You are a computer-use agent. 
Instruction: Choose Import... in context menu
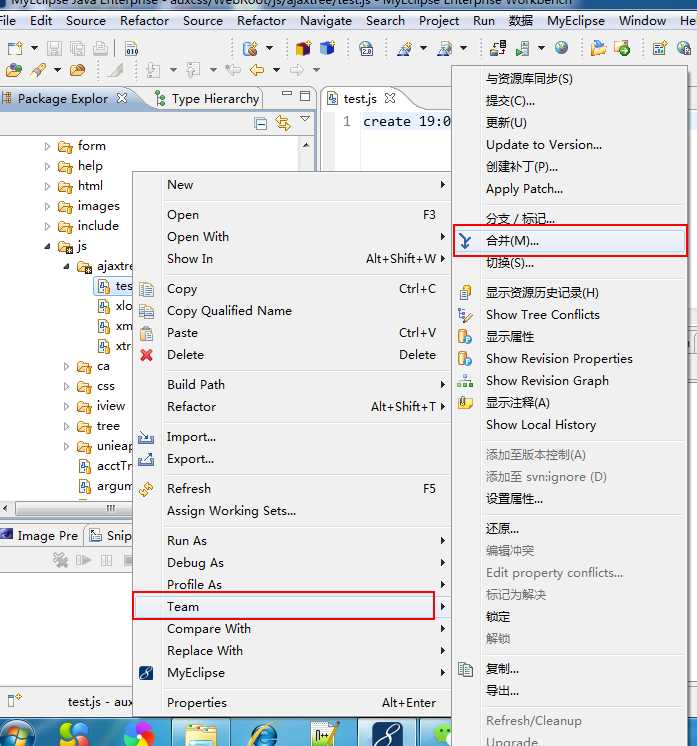(291, 437)
